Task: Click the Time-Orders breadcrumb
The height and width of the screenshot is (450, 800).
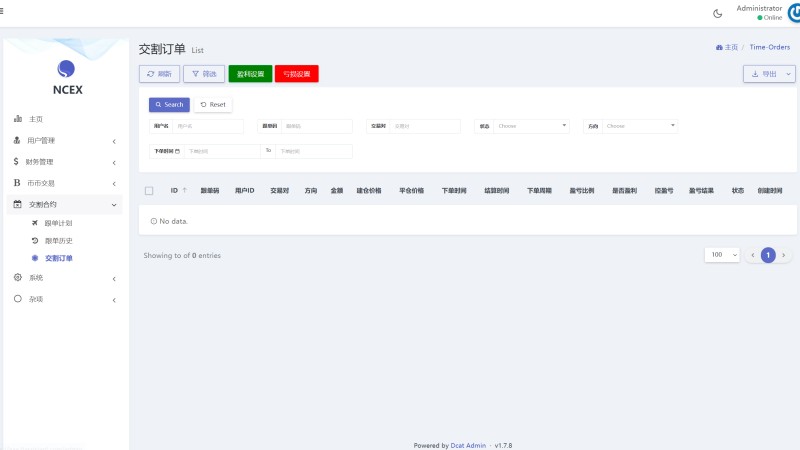Action: (769, 47)
